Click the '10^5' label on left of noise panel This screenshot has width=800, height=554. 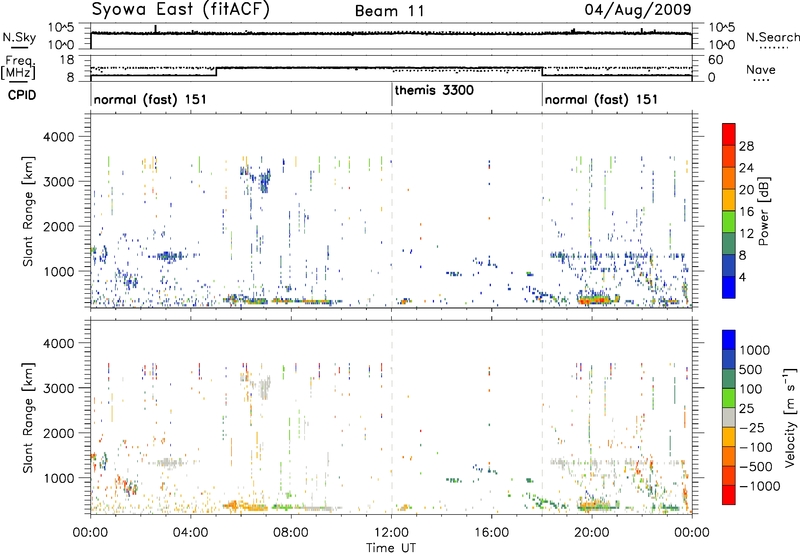pyautogui.click(x=61, y=27)
